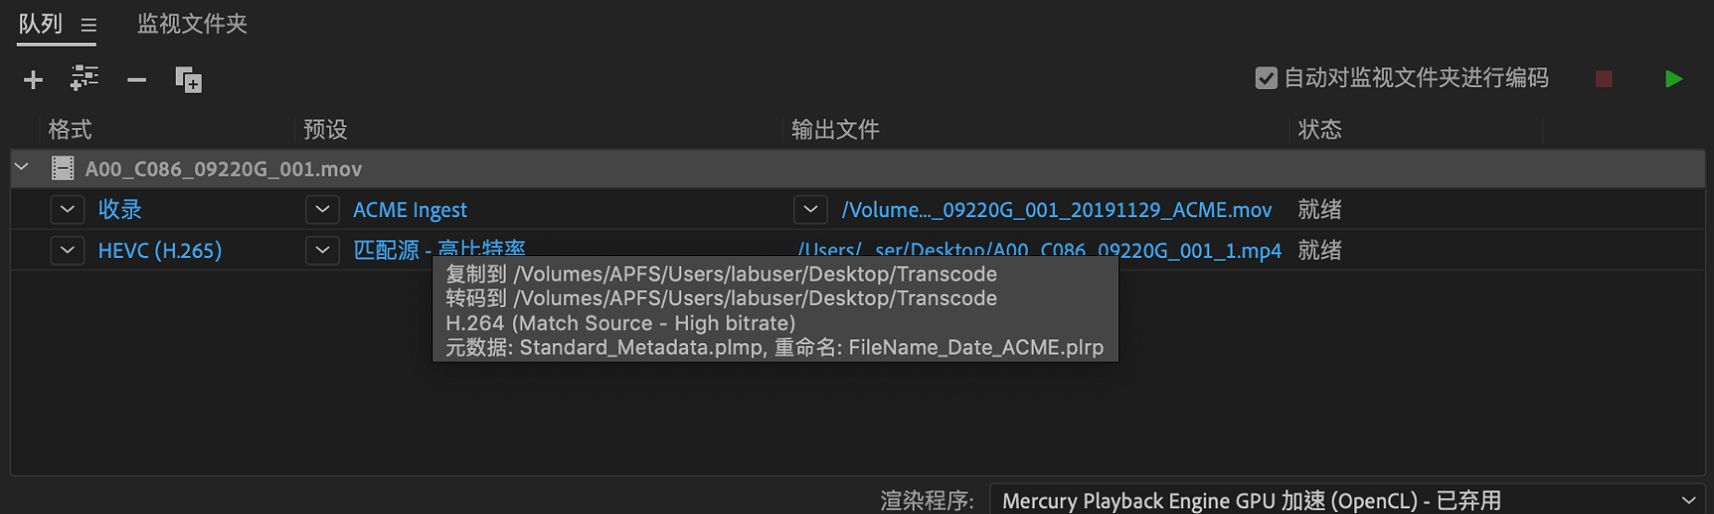Open the ACME.mov output file path link
Viewport: 1714px width, 514px height.
click(1056, 210)
